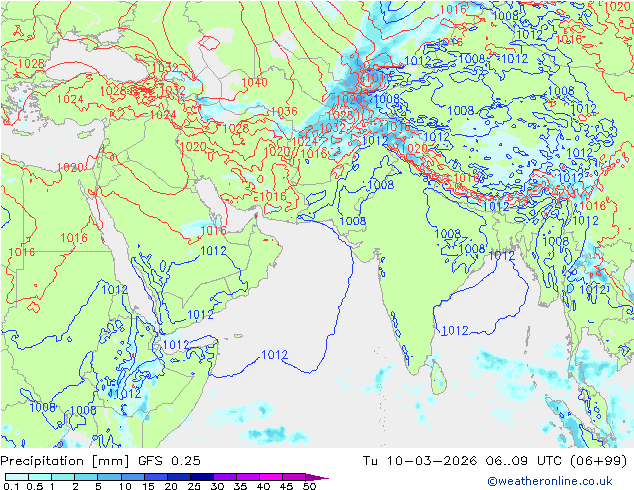Click the '1012' label at the Gulf of Aden

[176, 344]
